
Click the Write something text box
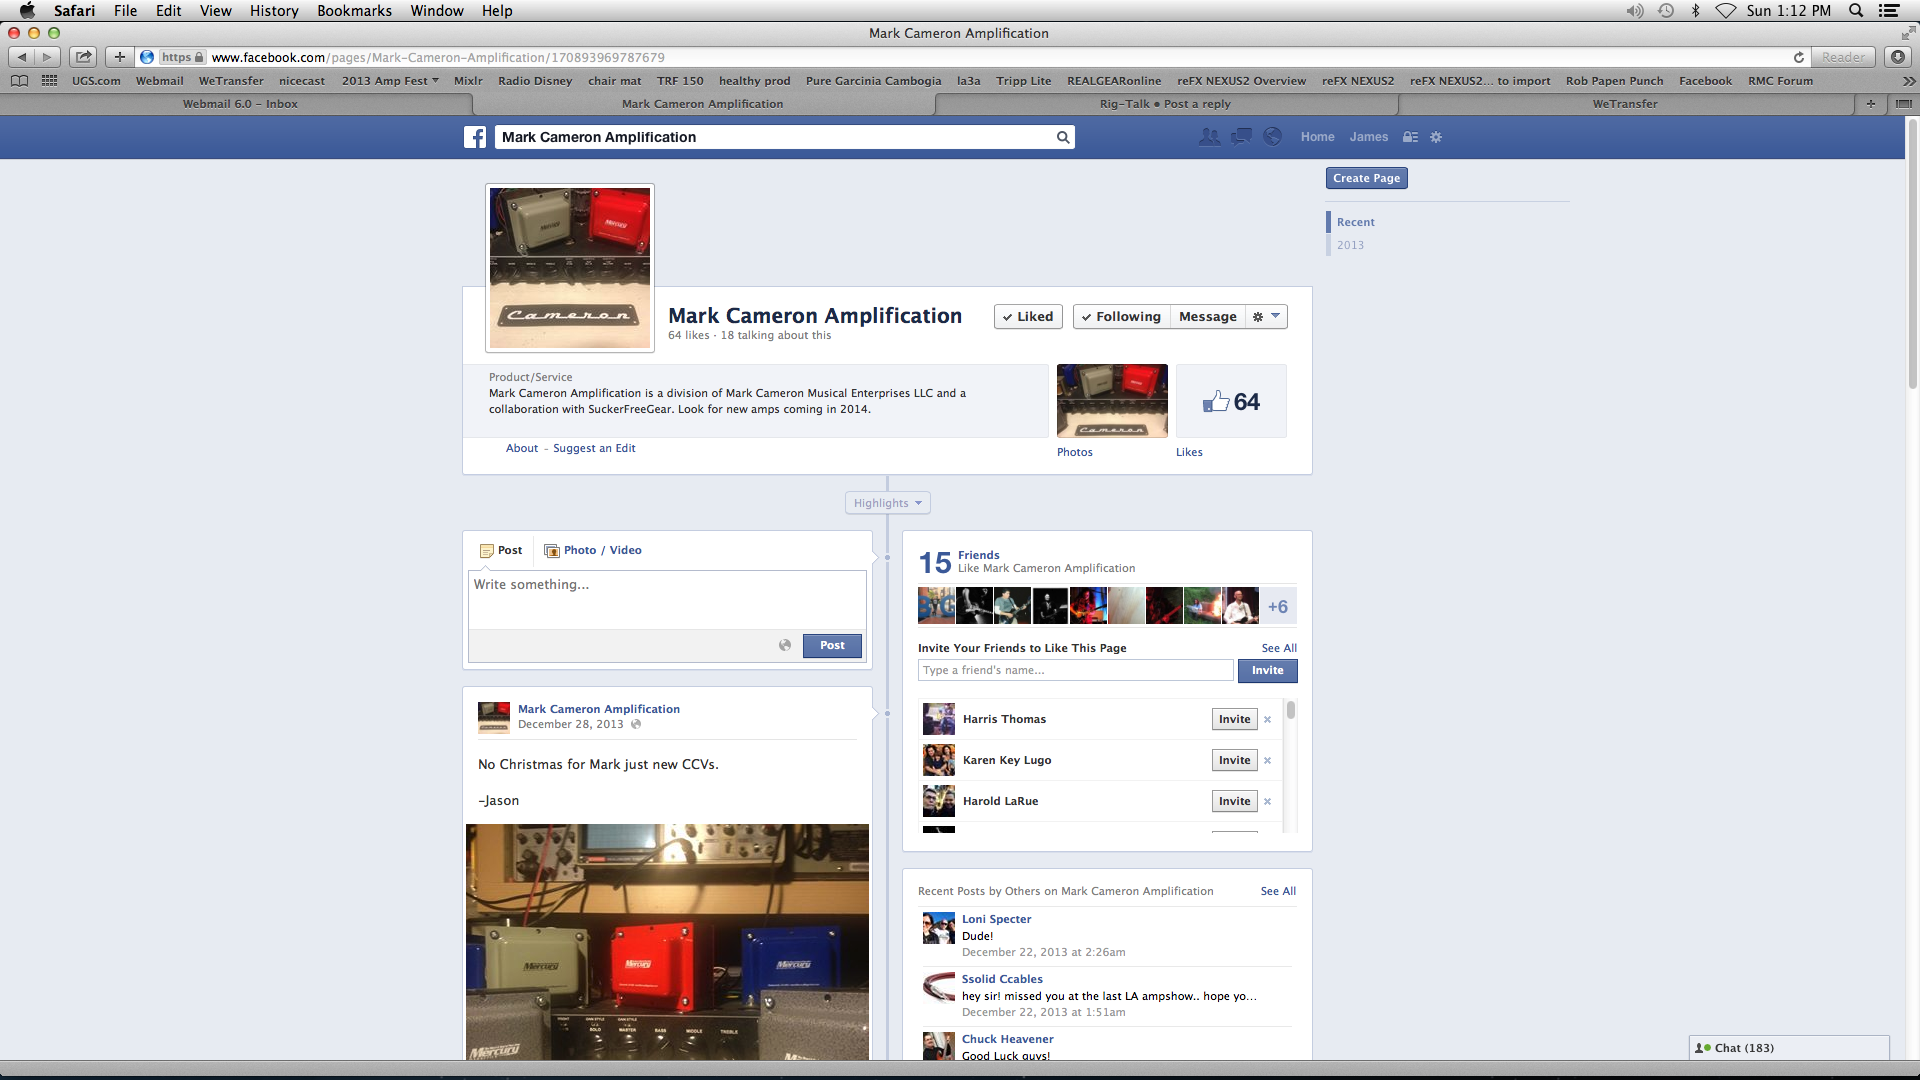pos(667,600)
